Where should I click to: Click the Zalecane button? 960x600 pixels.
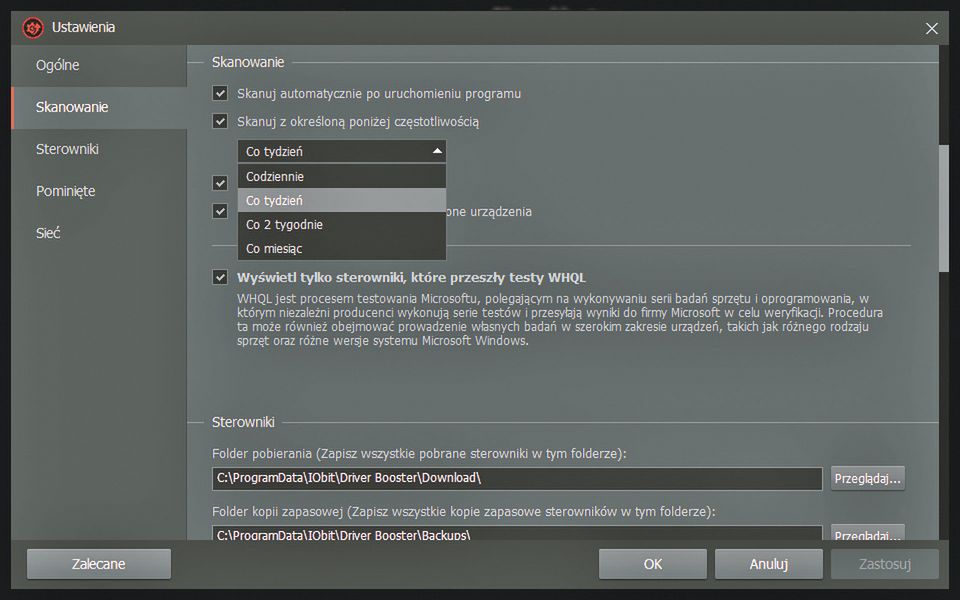(99, 564)
